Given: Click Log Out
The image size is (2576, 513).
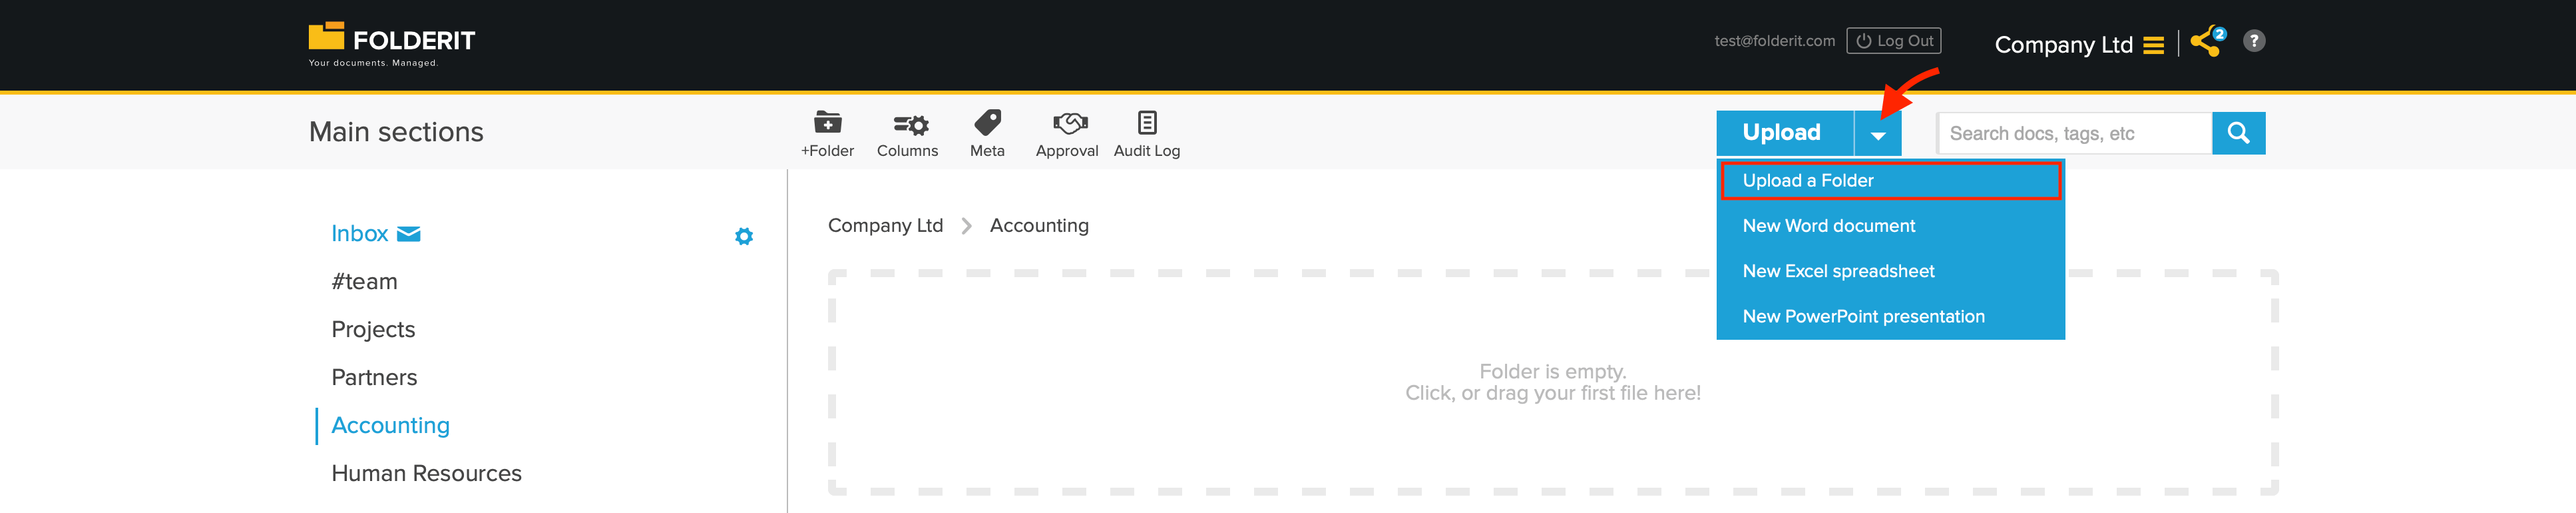Looking at the screenshot, I should coord(1893,40).
